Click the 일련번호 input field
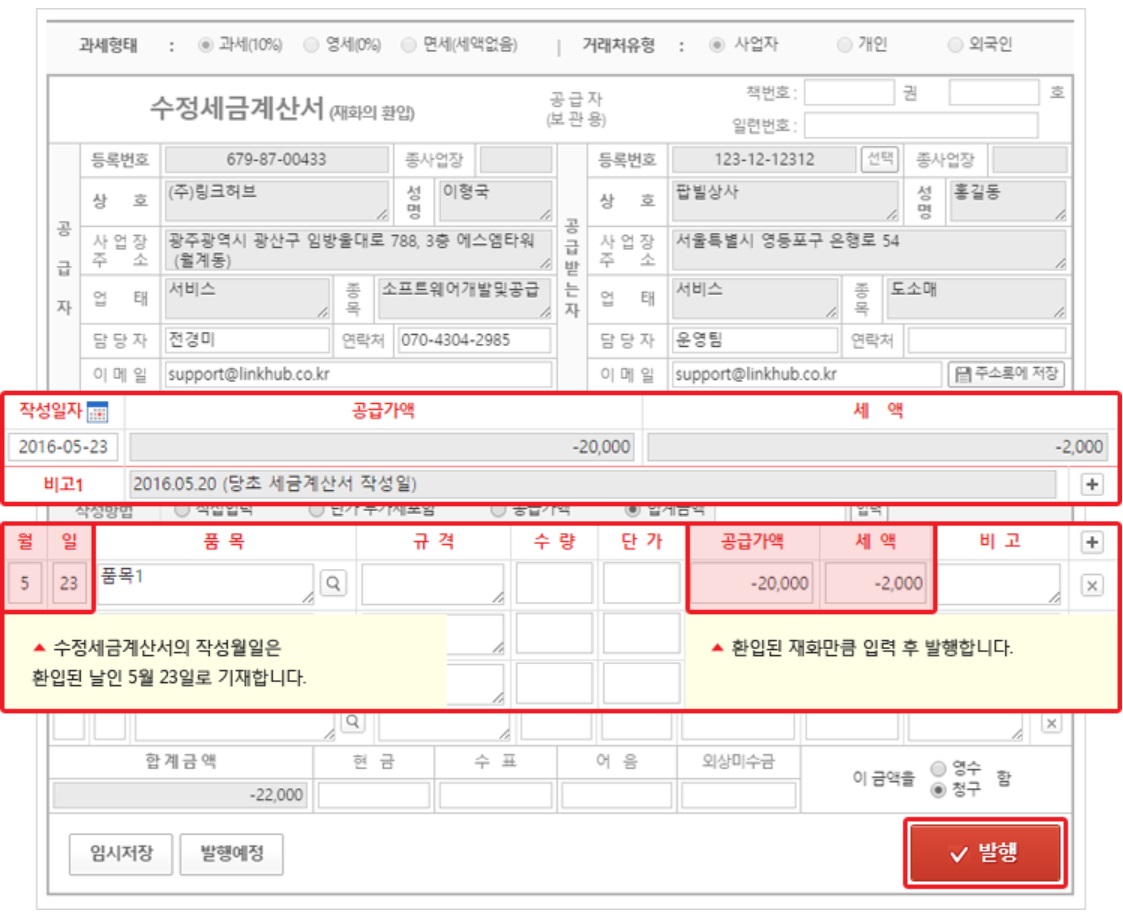 [x=921, y=125]
